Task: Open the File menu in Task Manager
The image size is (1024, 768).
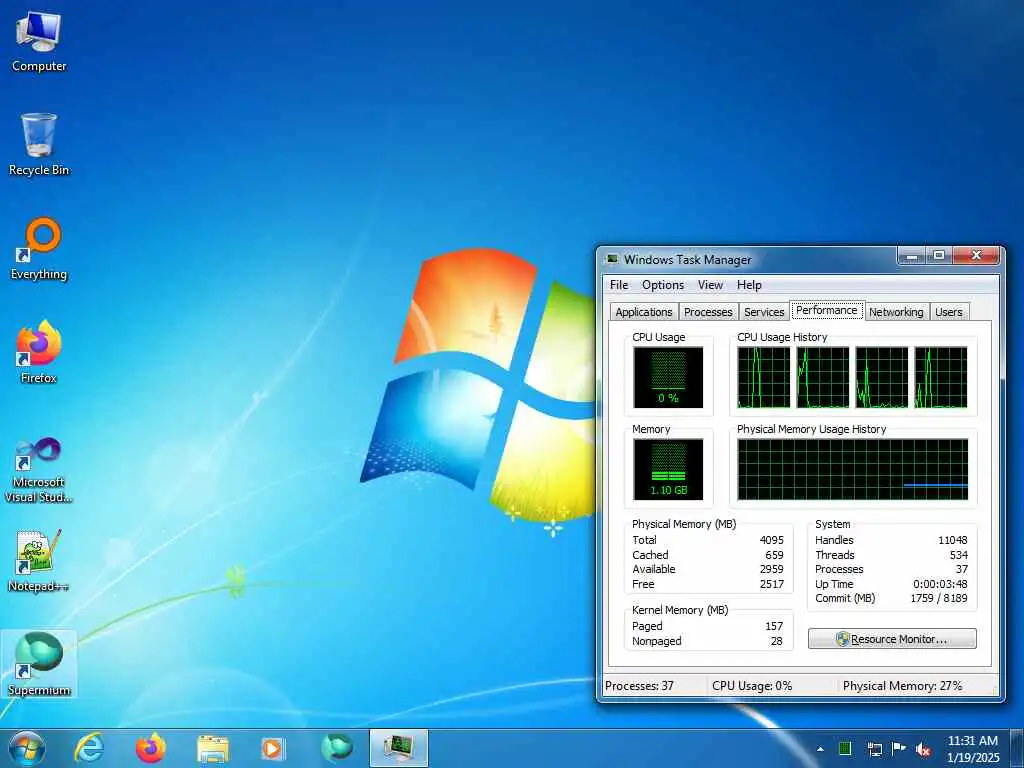Action: pos(619,285)
